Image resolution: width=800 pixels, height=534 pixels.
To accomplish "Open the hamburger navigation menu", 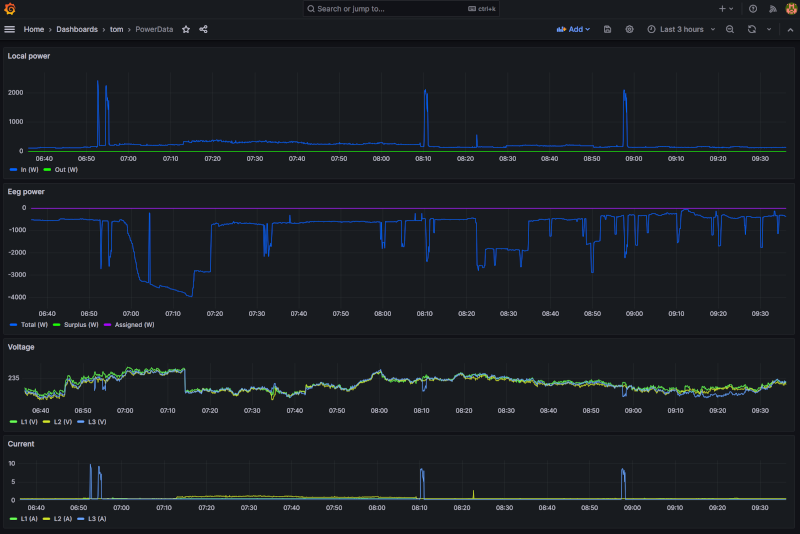I will click(x=10, y=29).
